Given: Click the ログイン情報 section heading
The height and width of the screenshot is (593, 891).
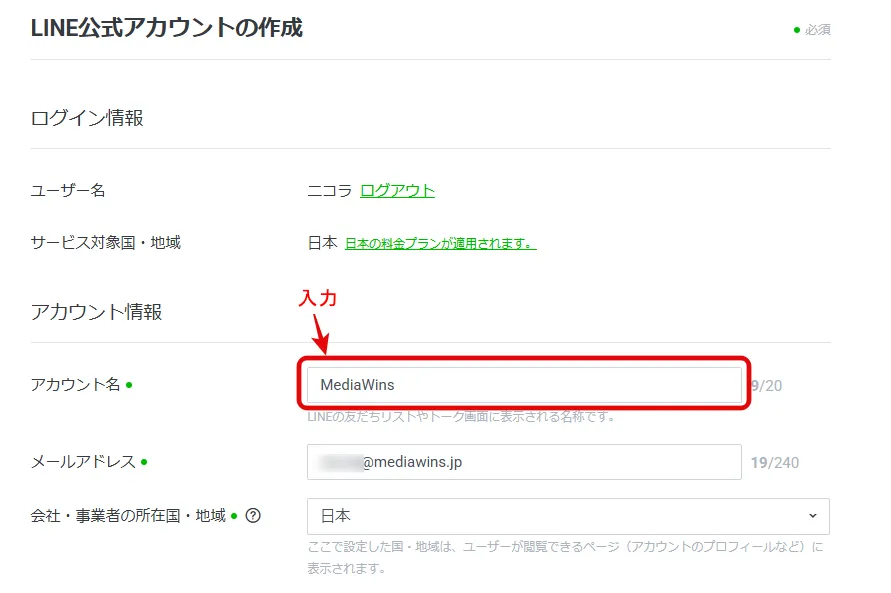Looking at the screenshot, I should [87, 118].
